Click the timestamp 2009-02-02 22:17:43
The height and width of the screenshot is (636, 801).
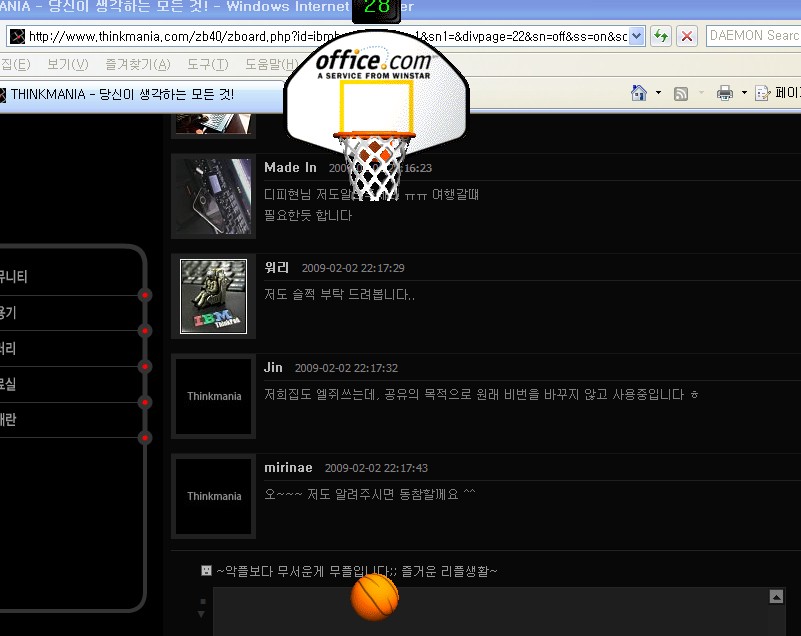[x=376, y=468]
